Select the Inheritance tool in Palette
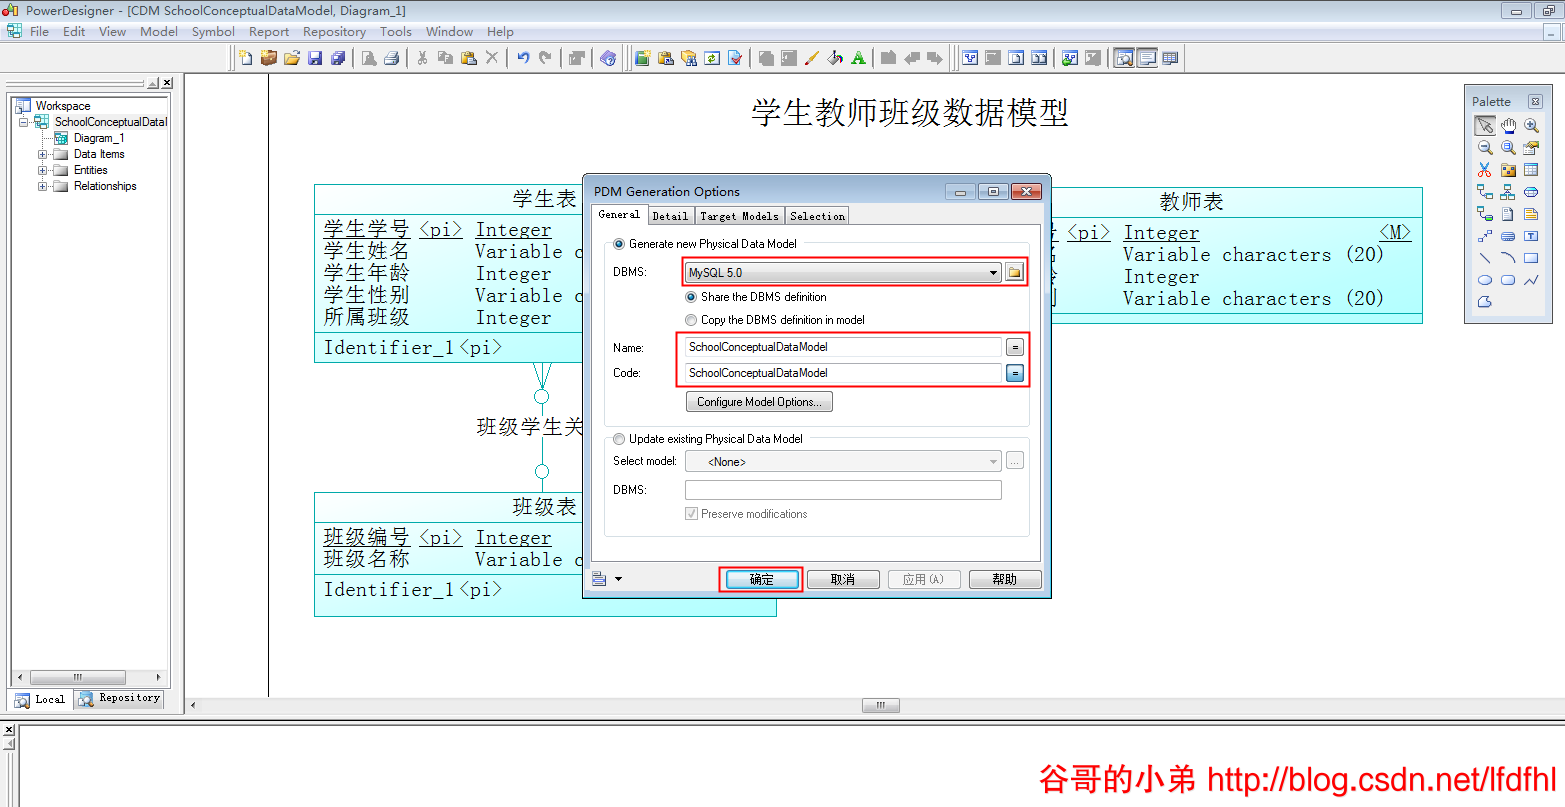Image resolution: width=1565 pixels, height=807 pixels. (1508, 192)
